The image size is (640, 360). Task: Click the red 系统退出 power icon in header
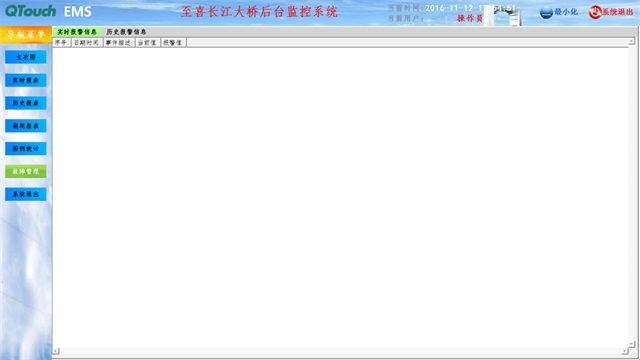[595, 12]
